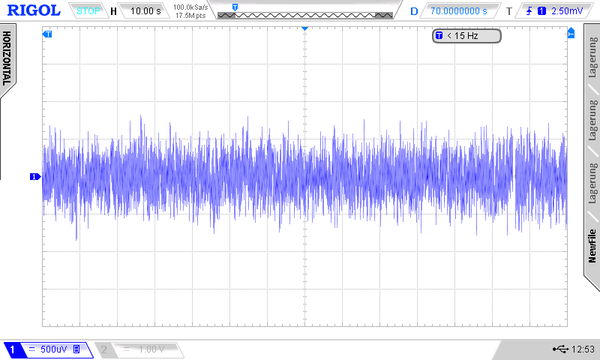Screen dimensions: 600x360
Task: Expand the HORIZONTAL side panel
Action: click(x=7, y=58)
